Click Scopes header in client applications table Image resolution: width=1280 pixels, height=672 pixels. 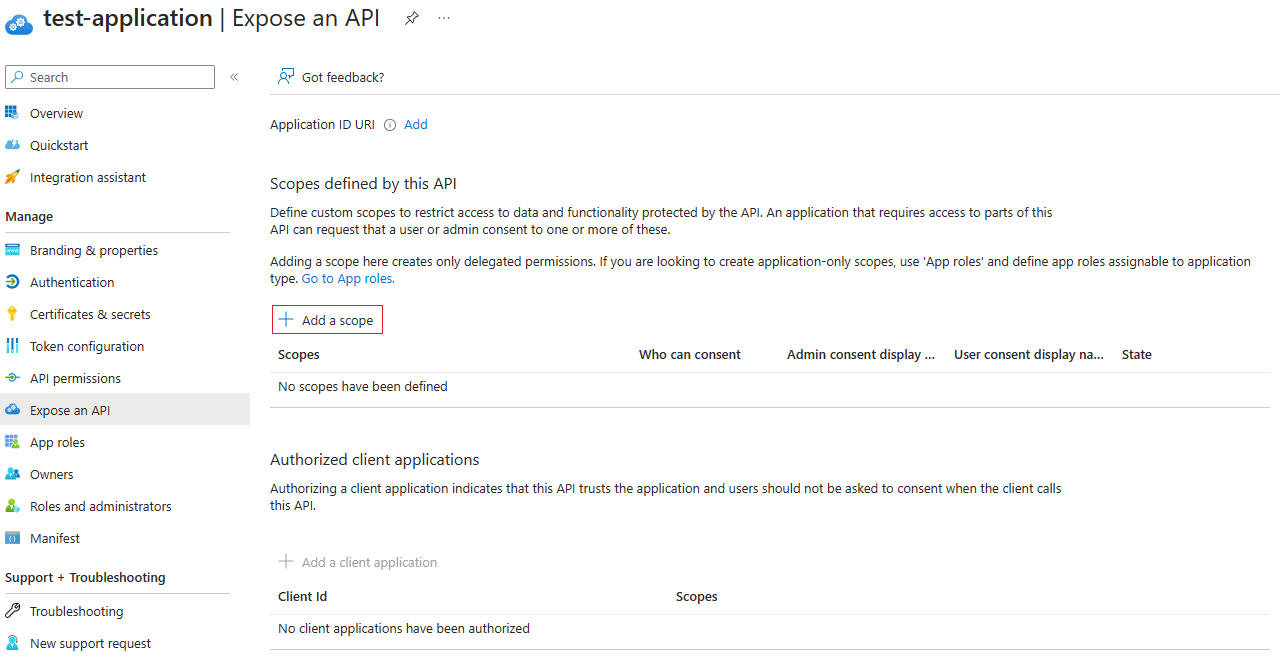point(697,597)
